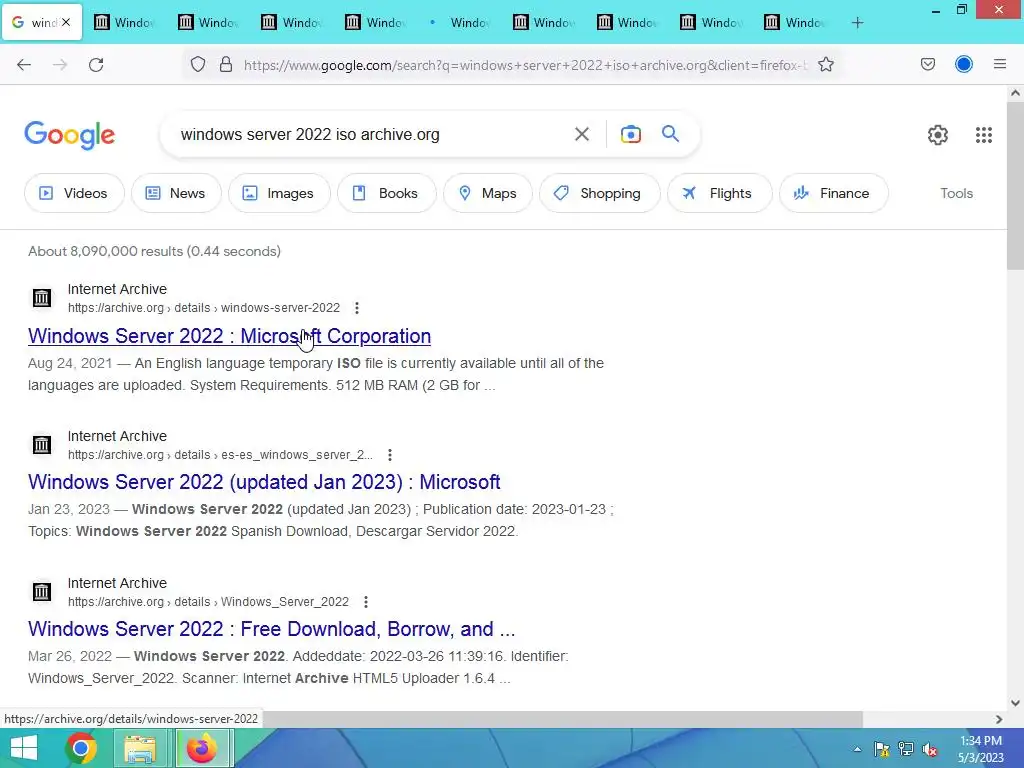Click the vertical scrollbar thumb
The height and width of the screenshot is (768, 1024).
point(1015,185)
